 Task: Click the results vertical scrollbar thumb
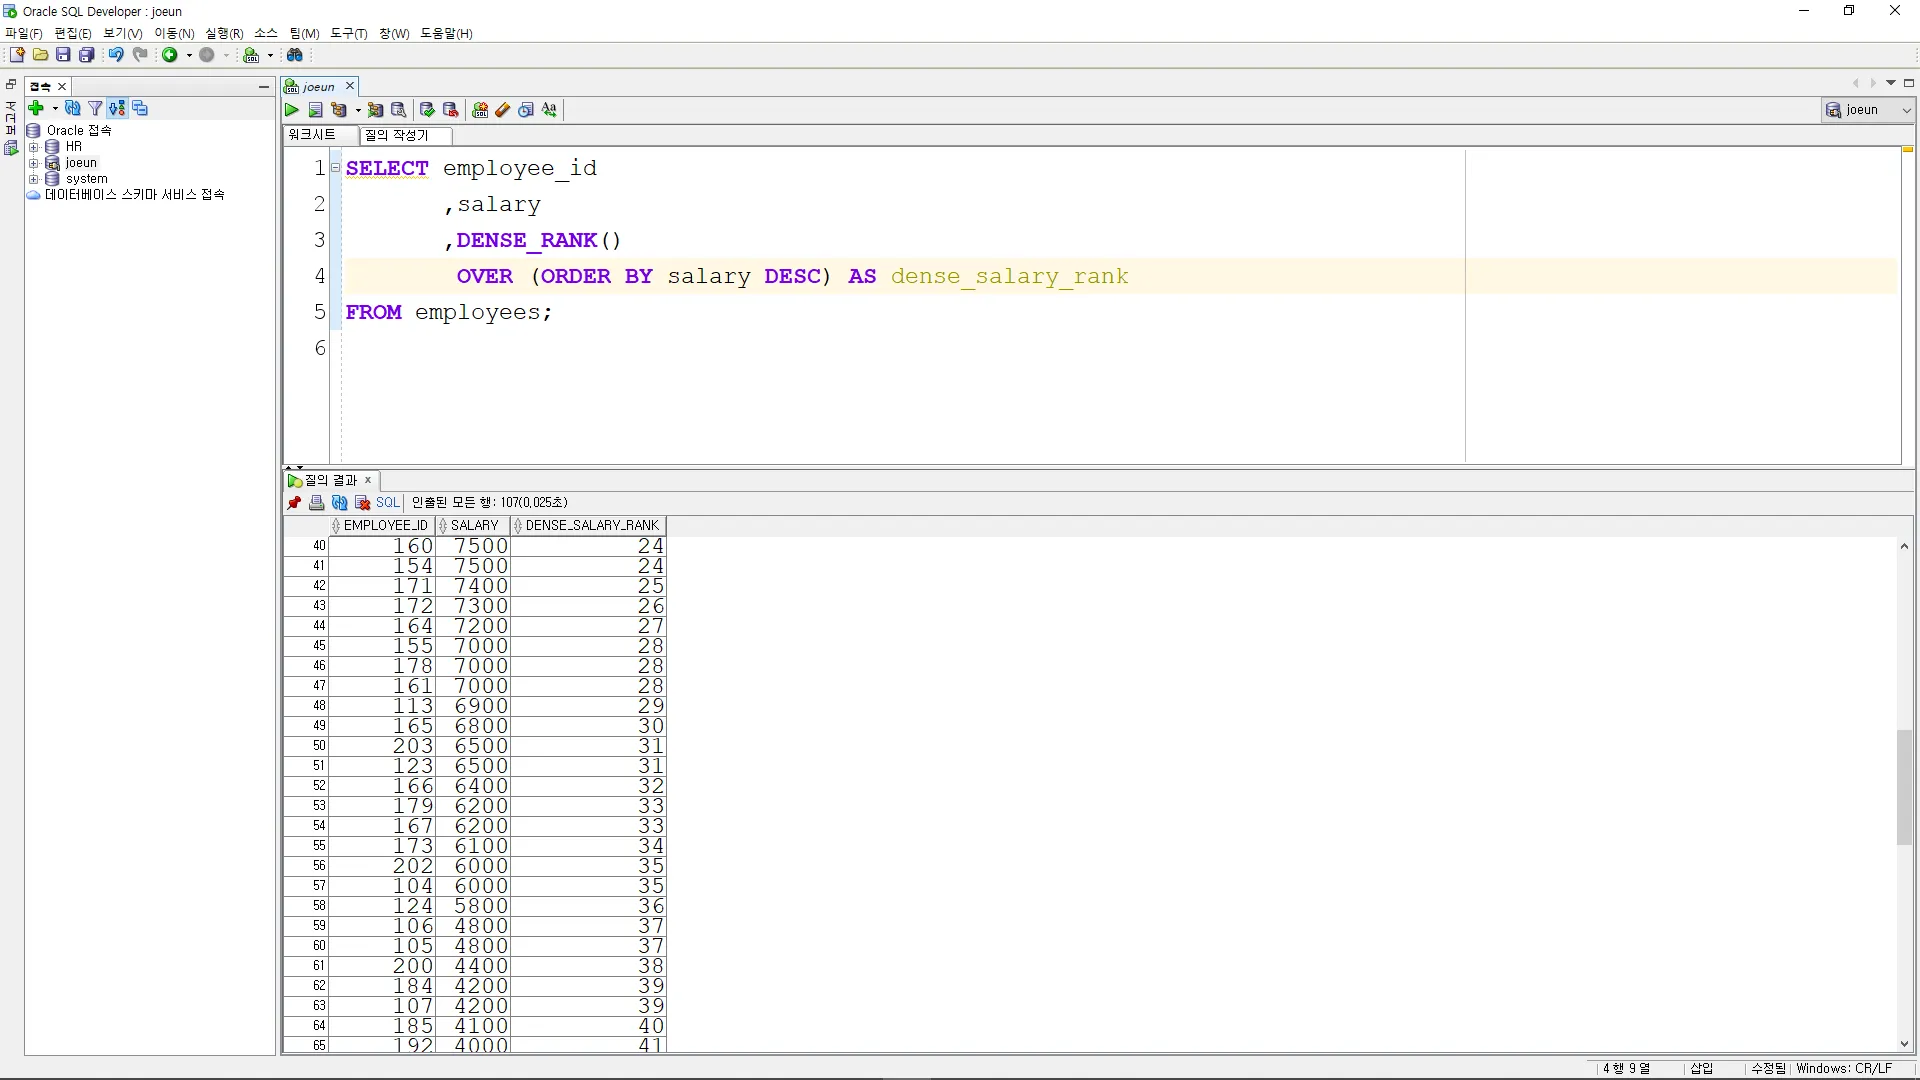(1904, 787)
